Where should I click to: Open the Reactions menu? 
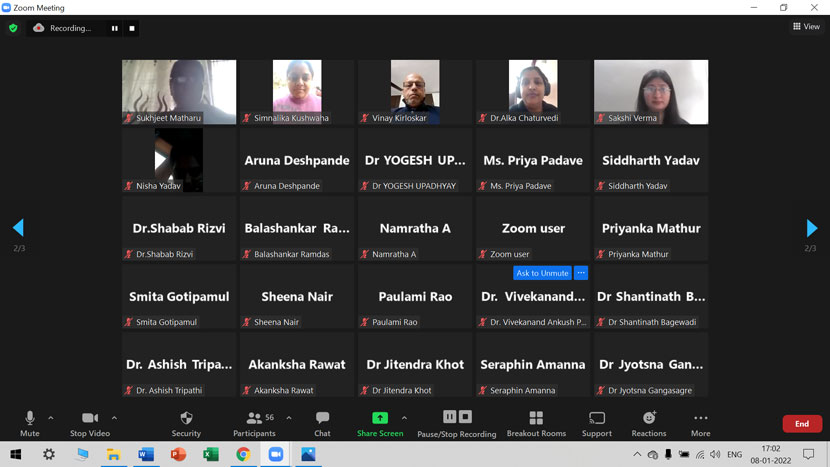pyautogui.click(x=649, y=418)
